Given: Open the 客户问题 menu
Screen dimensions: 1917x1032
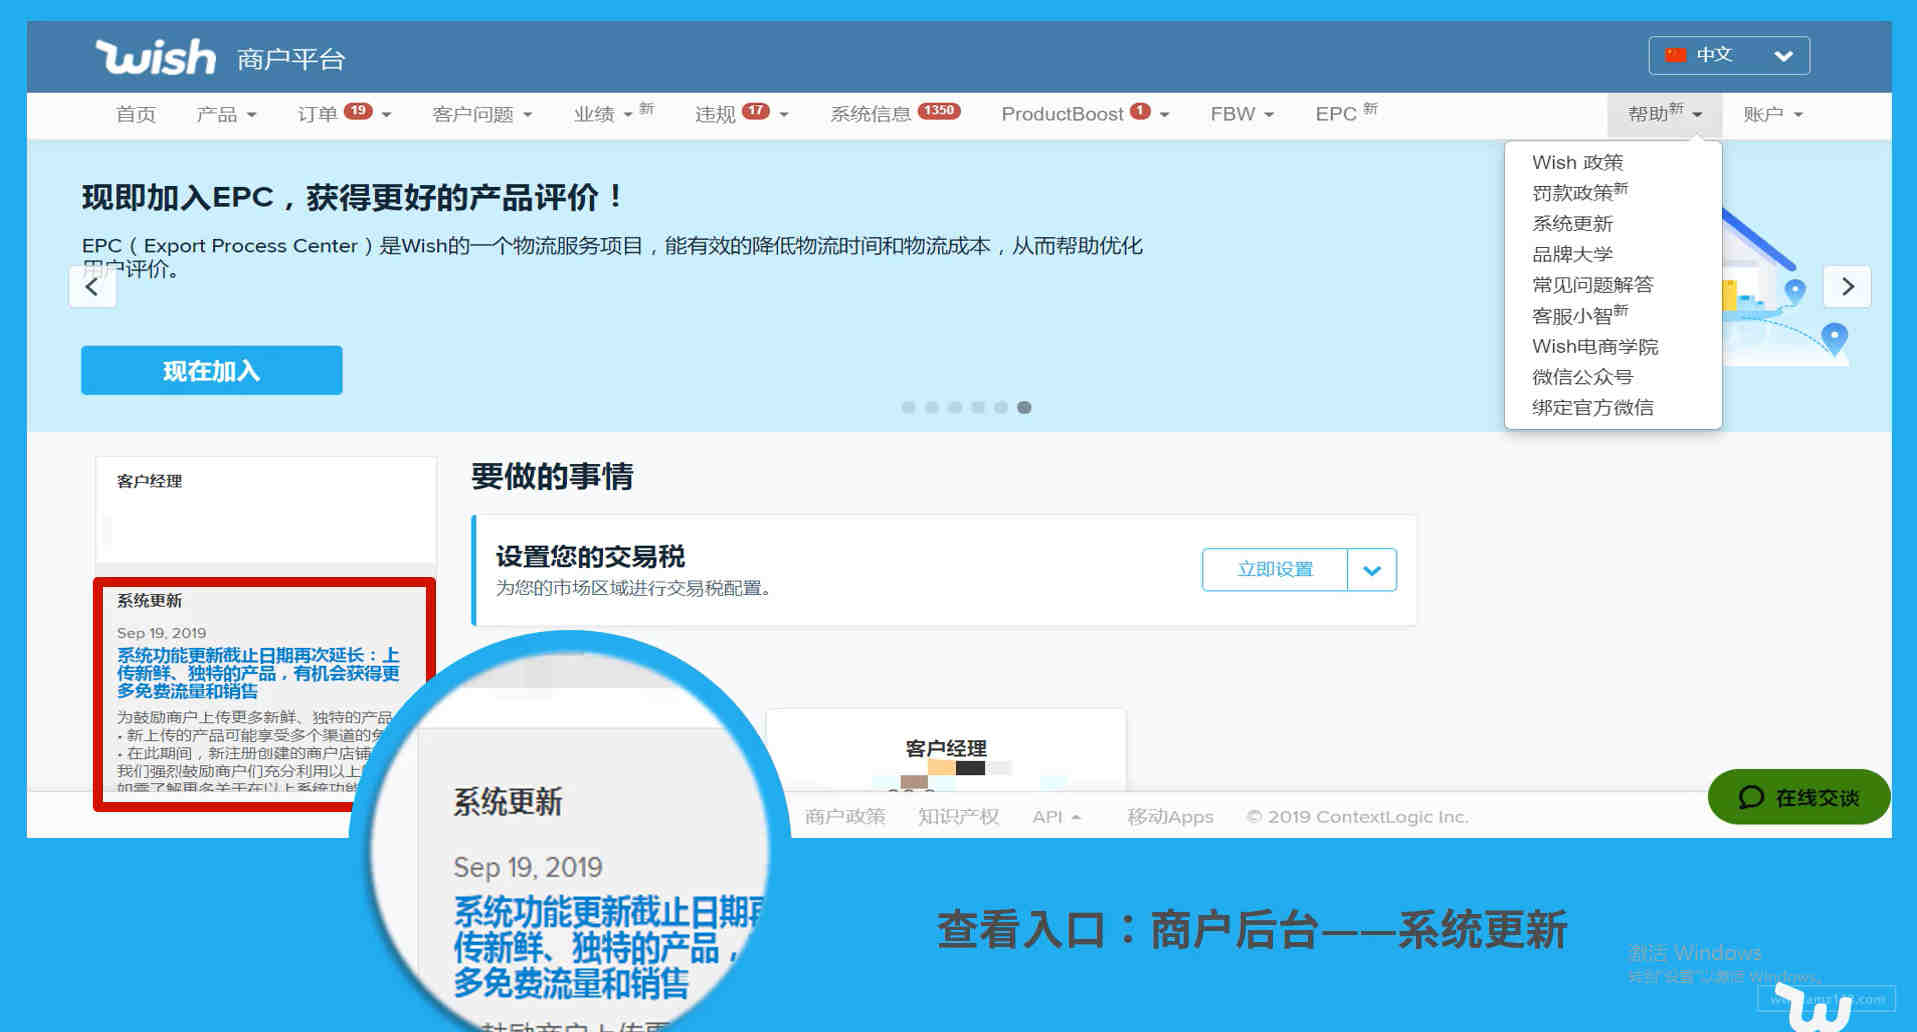Looking at the screenshot, I should (482, 114).
